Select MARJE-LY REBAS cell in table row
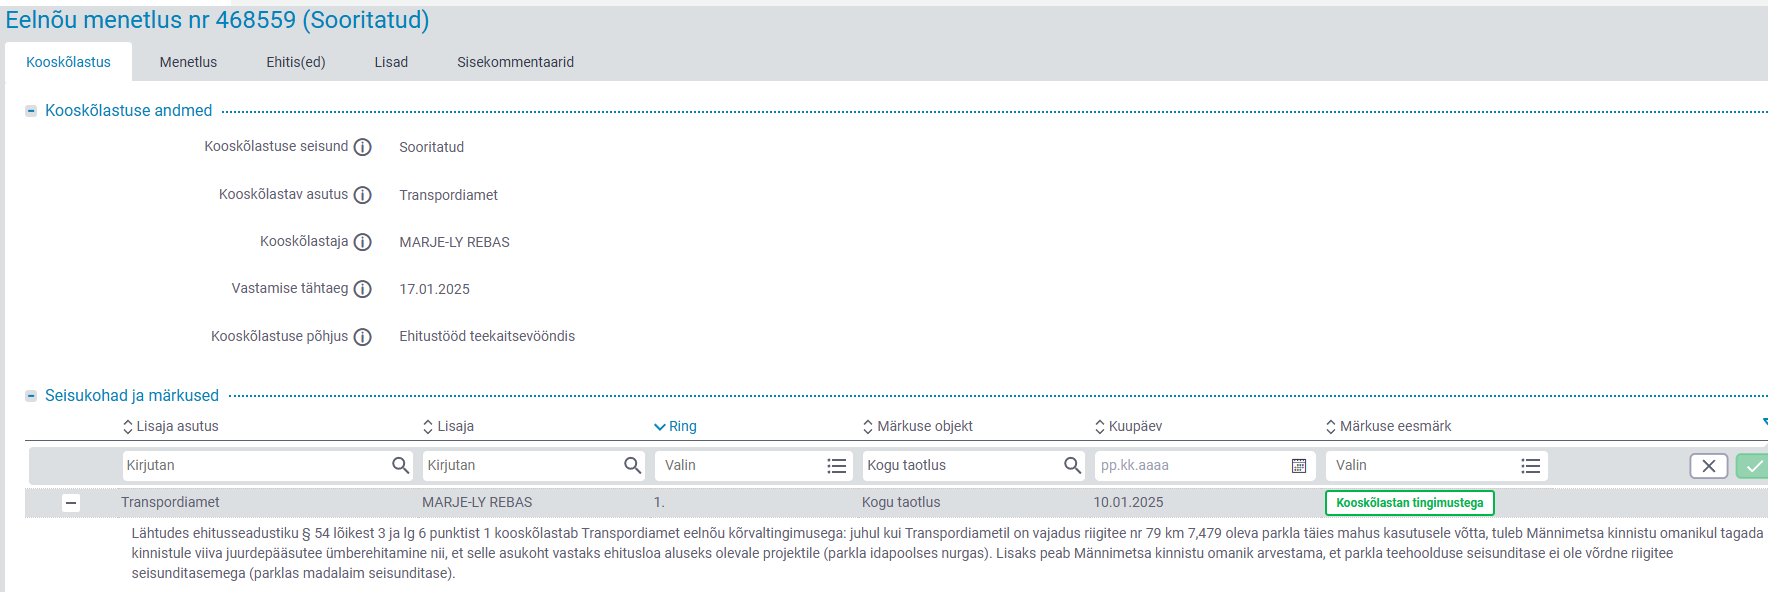This screenshot has width=1768, height=592. 477,502
